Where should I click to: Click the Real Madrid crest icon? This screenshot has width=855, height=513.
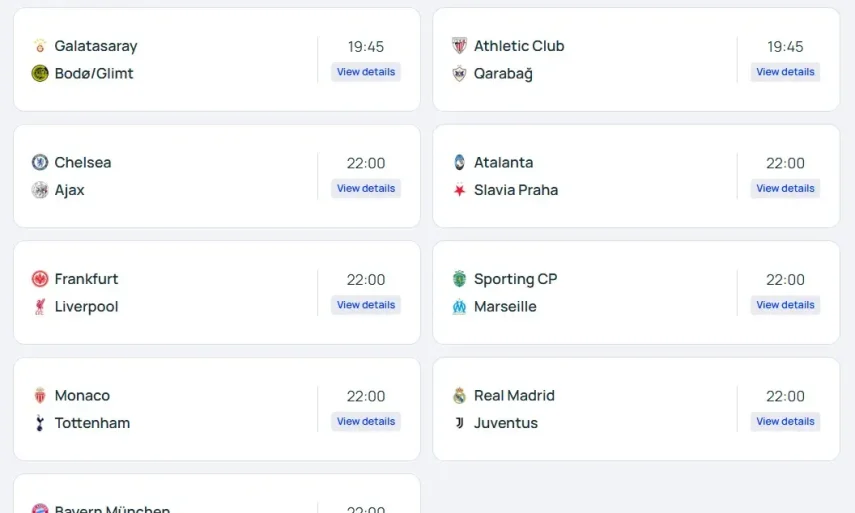459,396
